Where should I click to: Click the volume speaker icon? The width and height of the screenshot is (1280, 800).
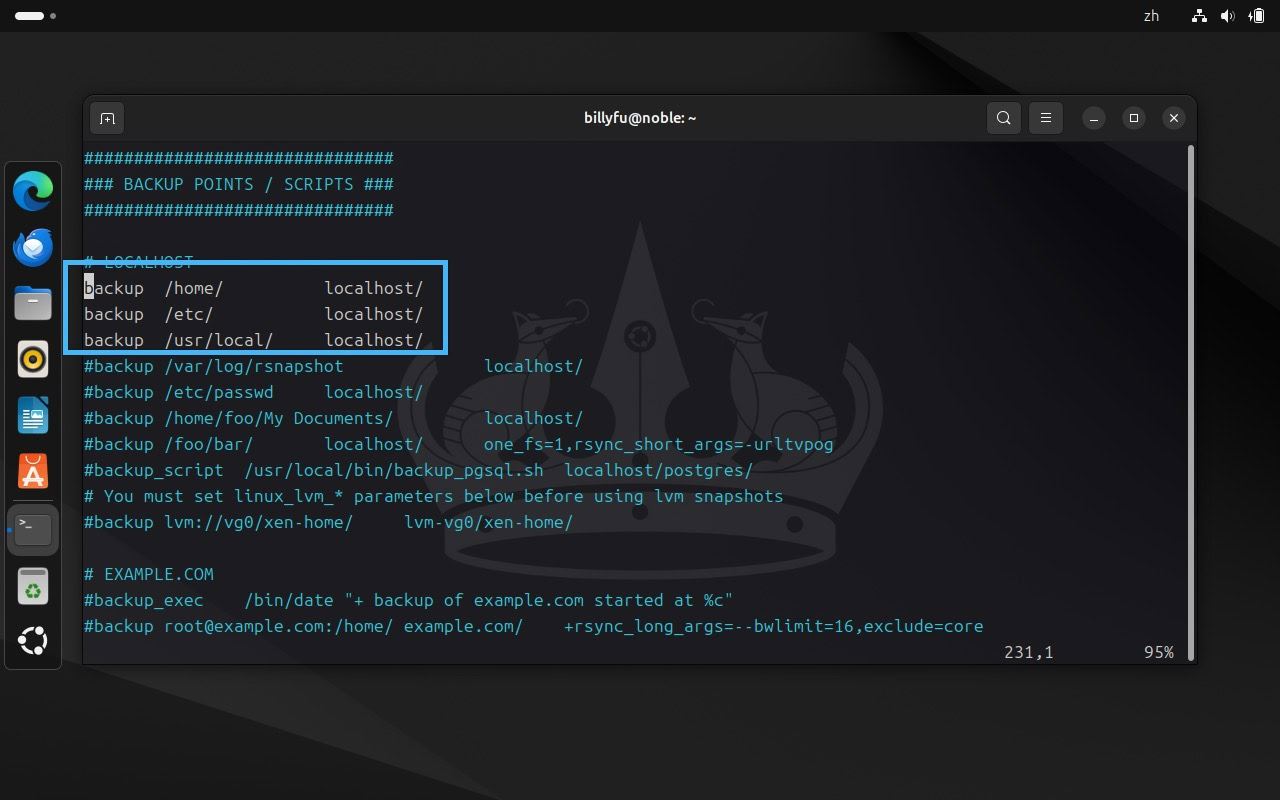pos(1228,16)
